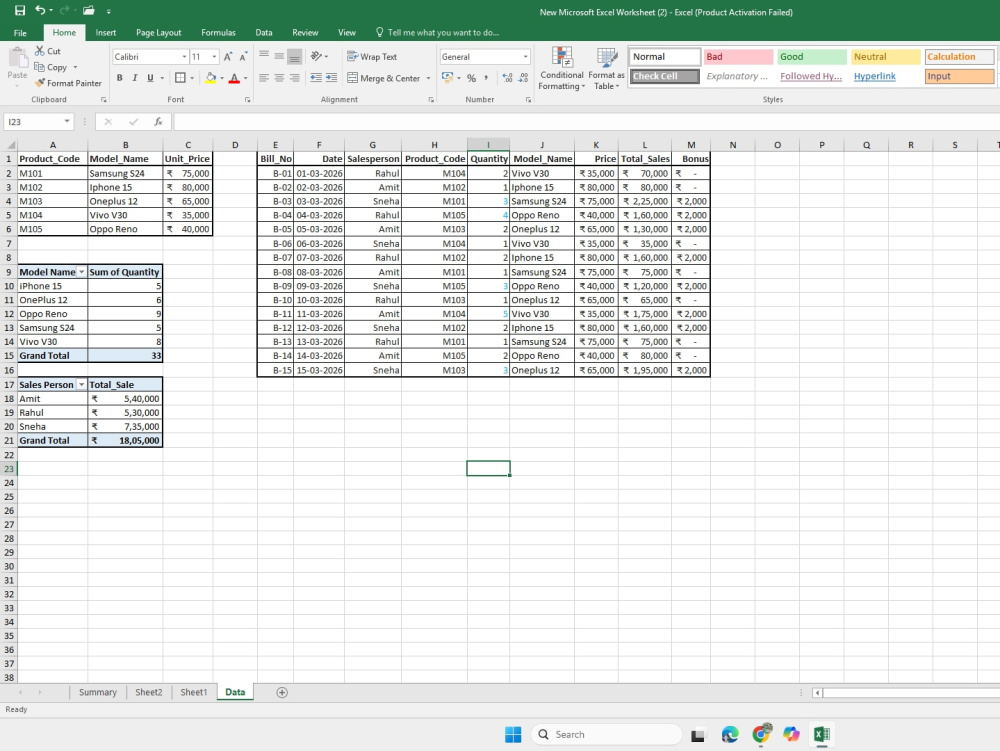This screenshot has width=1000, height=751.
Task: Apply the Check Cell style
Action: coord(664,76)
